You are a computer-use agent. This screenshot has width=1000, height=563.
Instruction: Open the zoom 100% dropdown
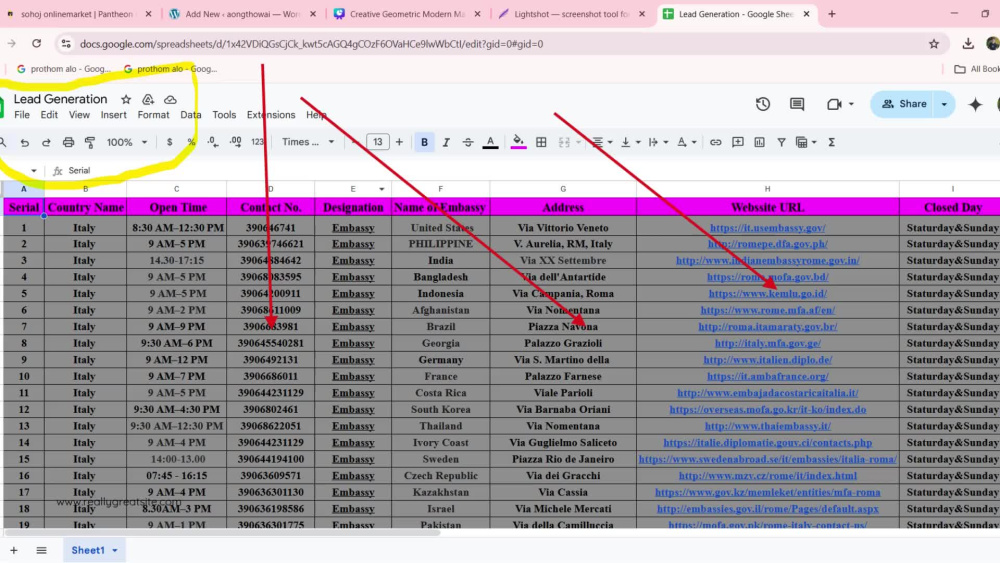[x=126, y=142]
